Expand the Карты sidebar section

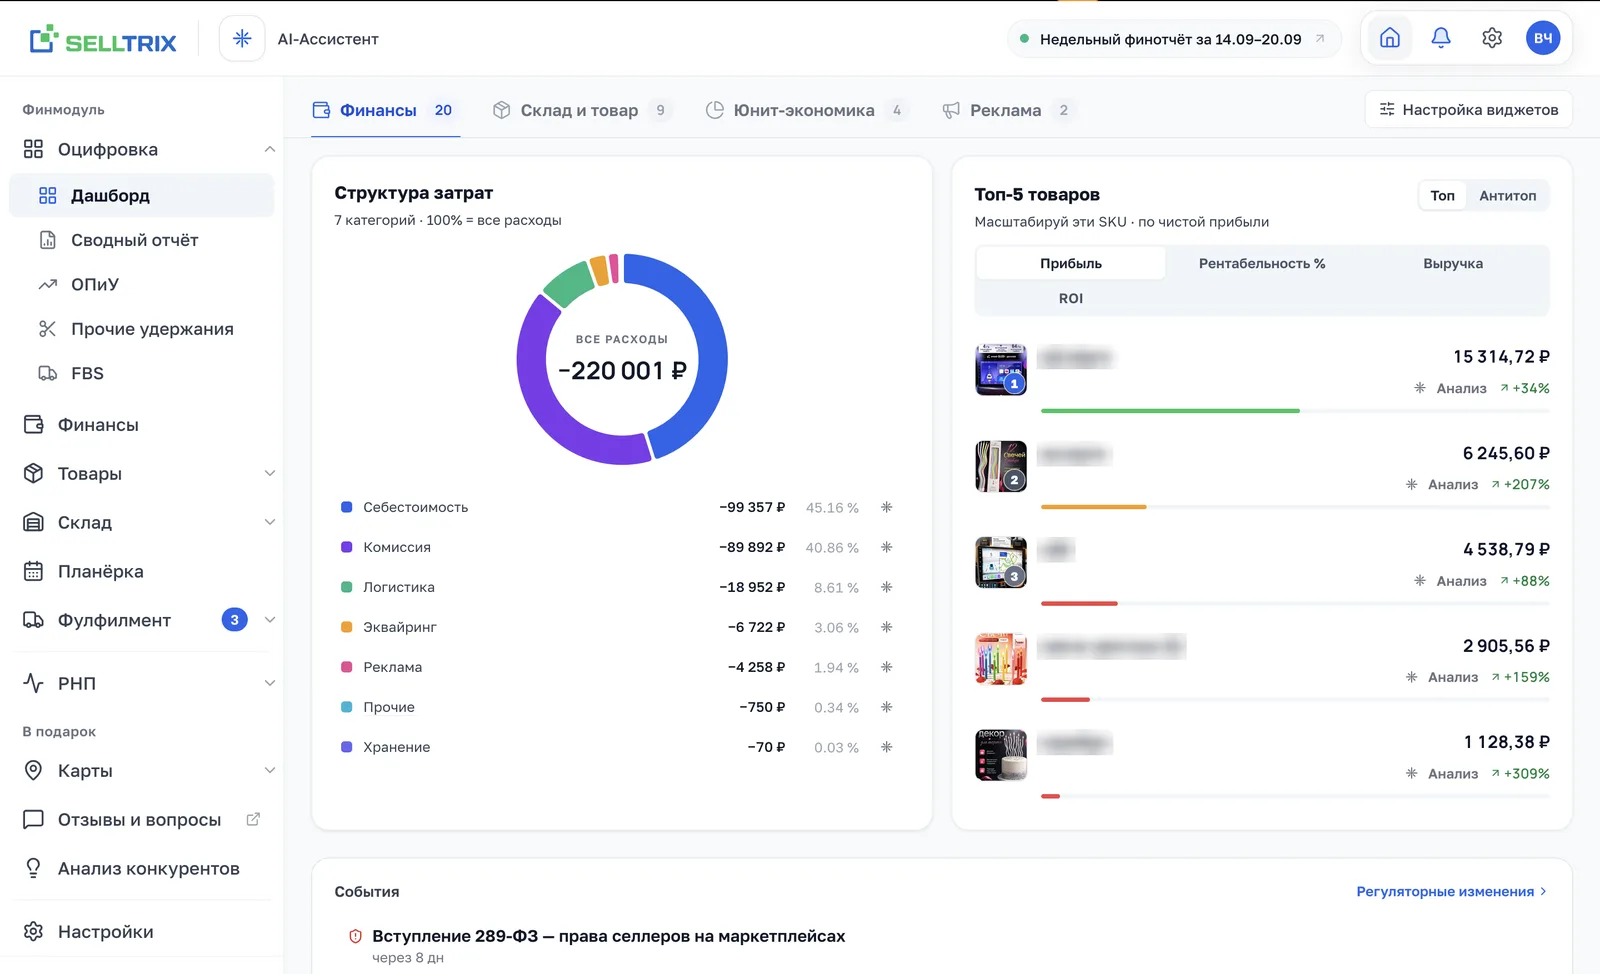[269, 770]
